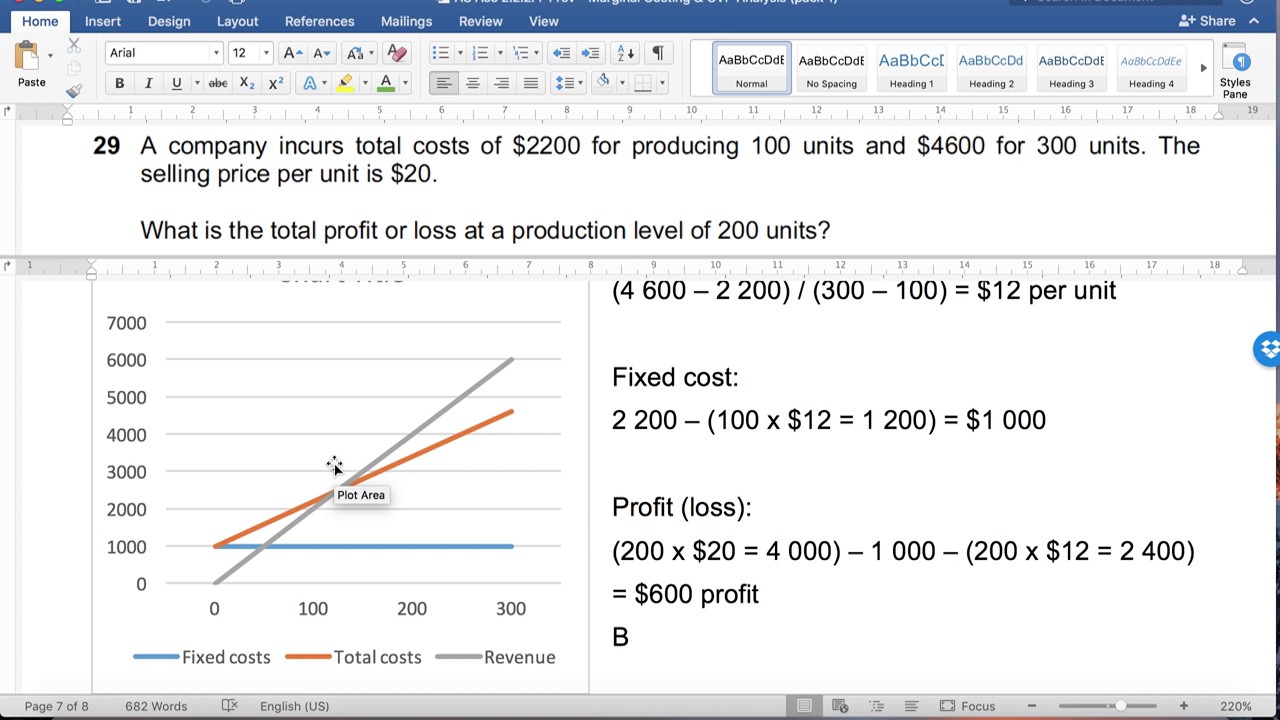Click the zoom slider handle

coord(1121,706)
